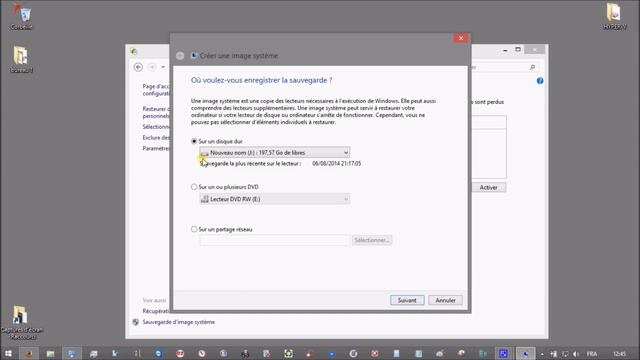Click the Forward arrow in the background window
Screen dimensions: 640x360
tap(152, 67)
